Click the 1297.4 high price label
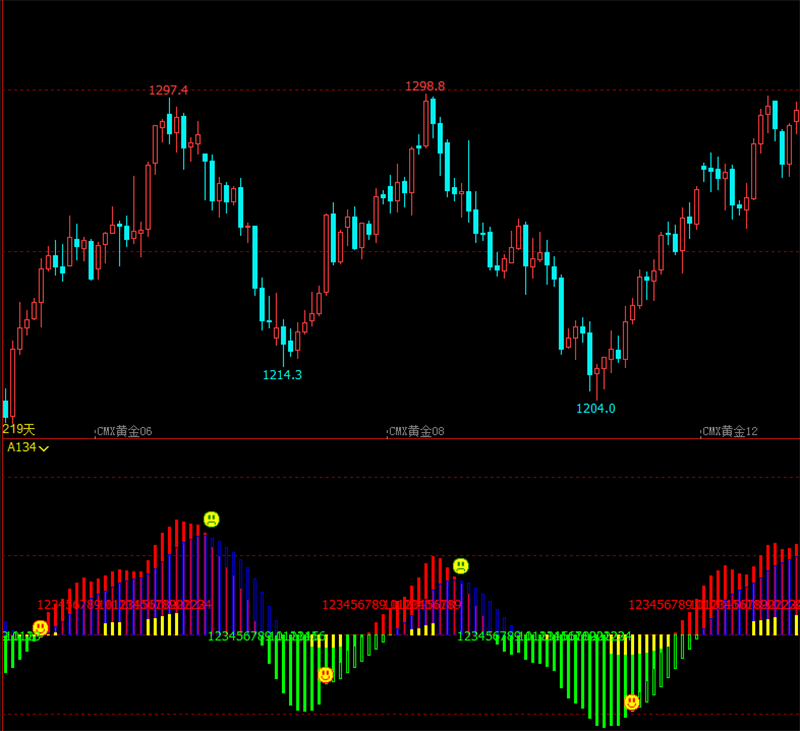Image resolution: width=800 pixels, height=731 pixels. (168, 90)
